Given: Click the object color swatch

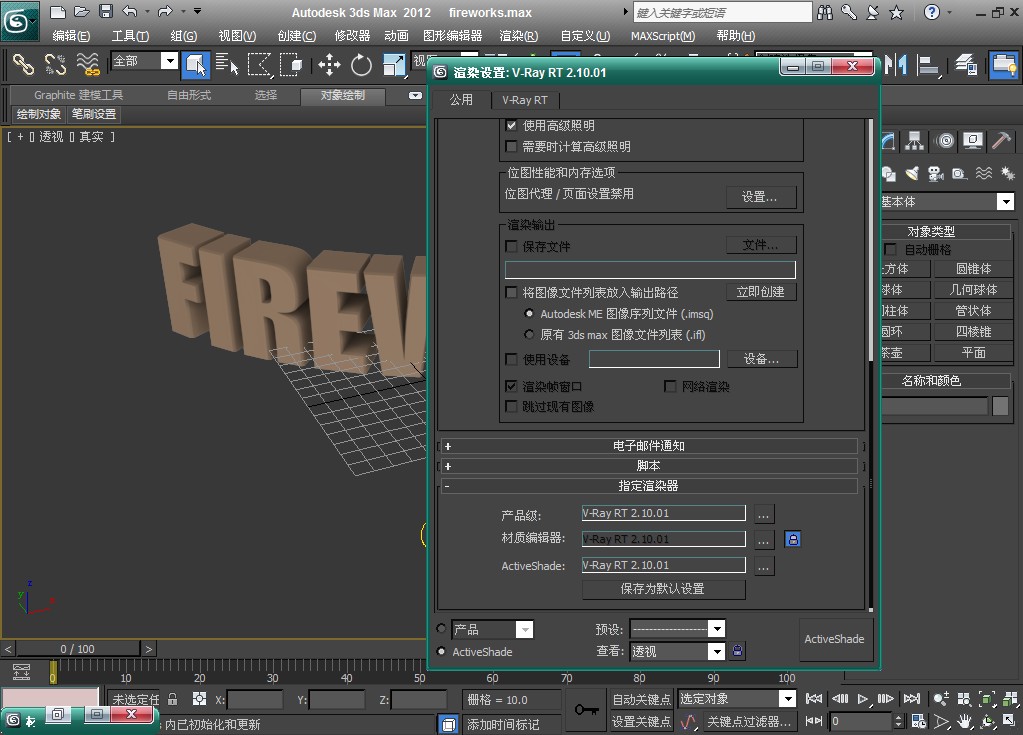Looking at the screenshot, I should 1000,406.
